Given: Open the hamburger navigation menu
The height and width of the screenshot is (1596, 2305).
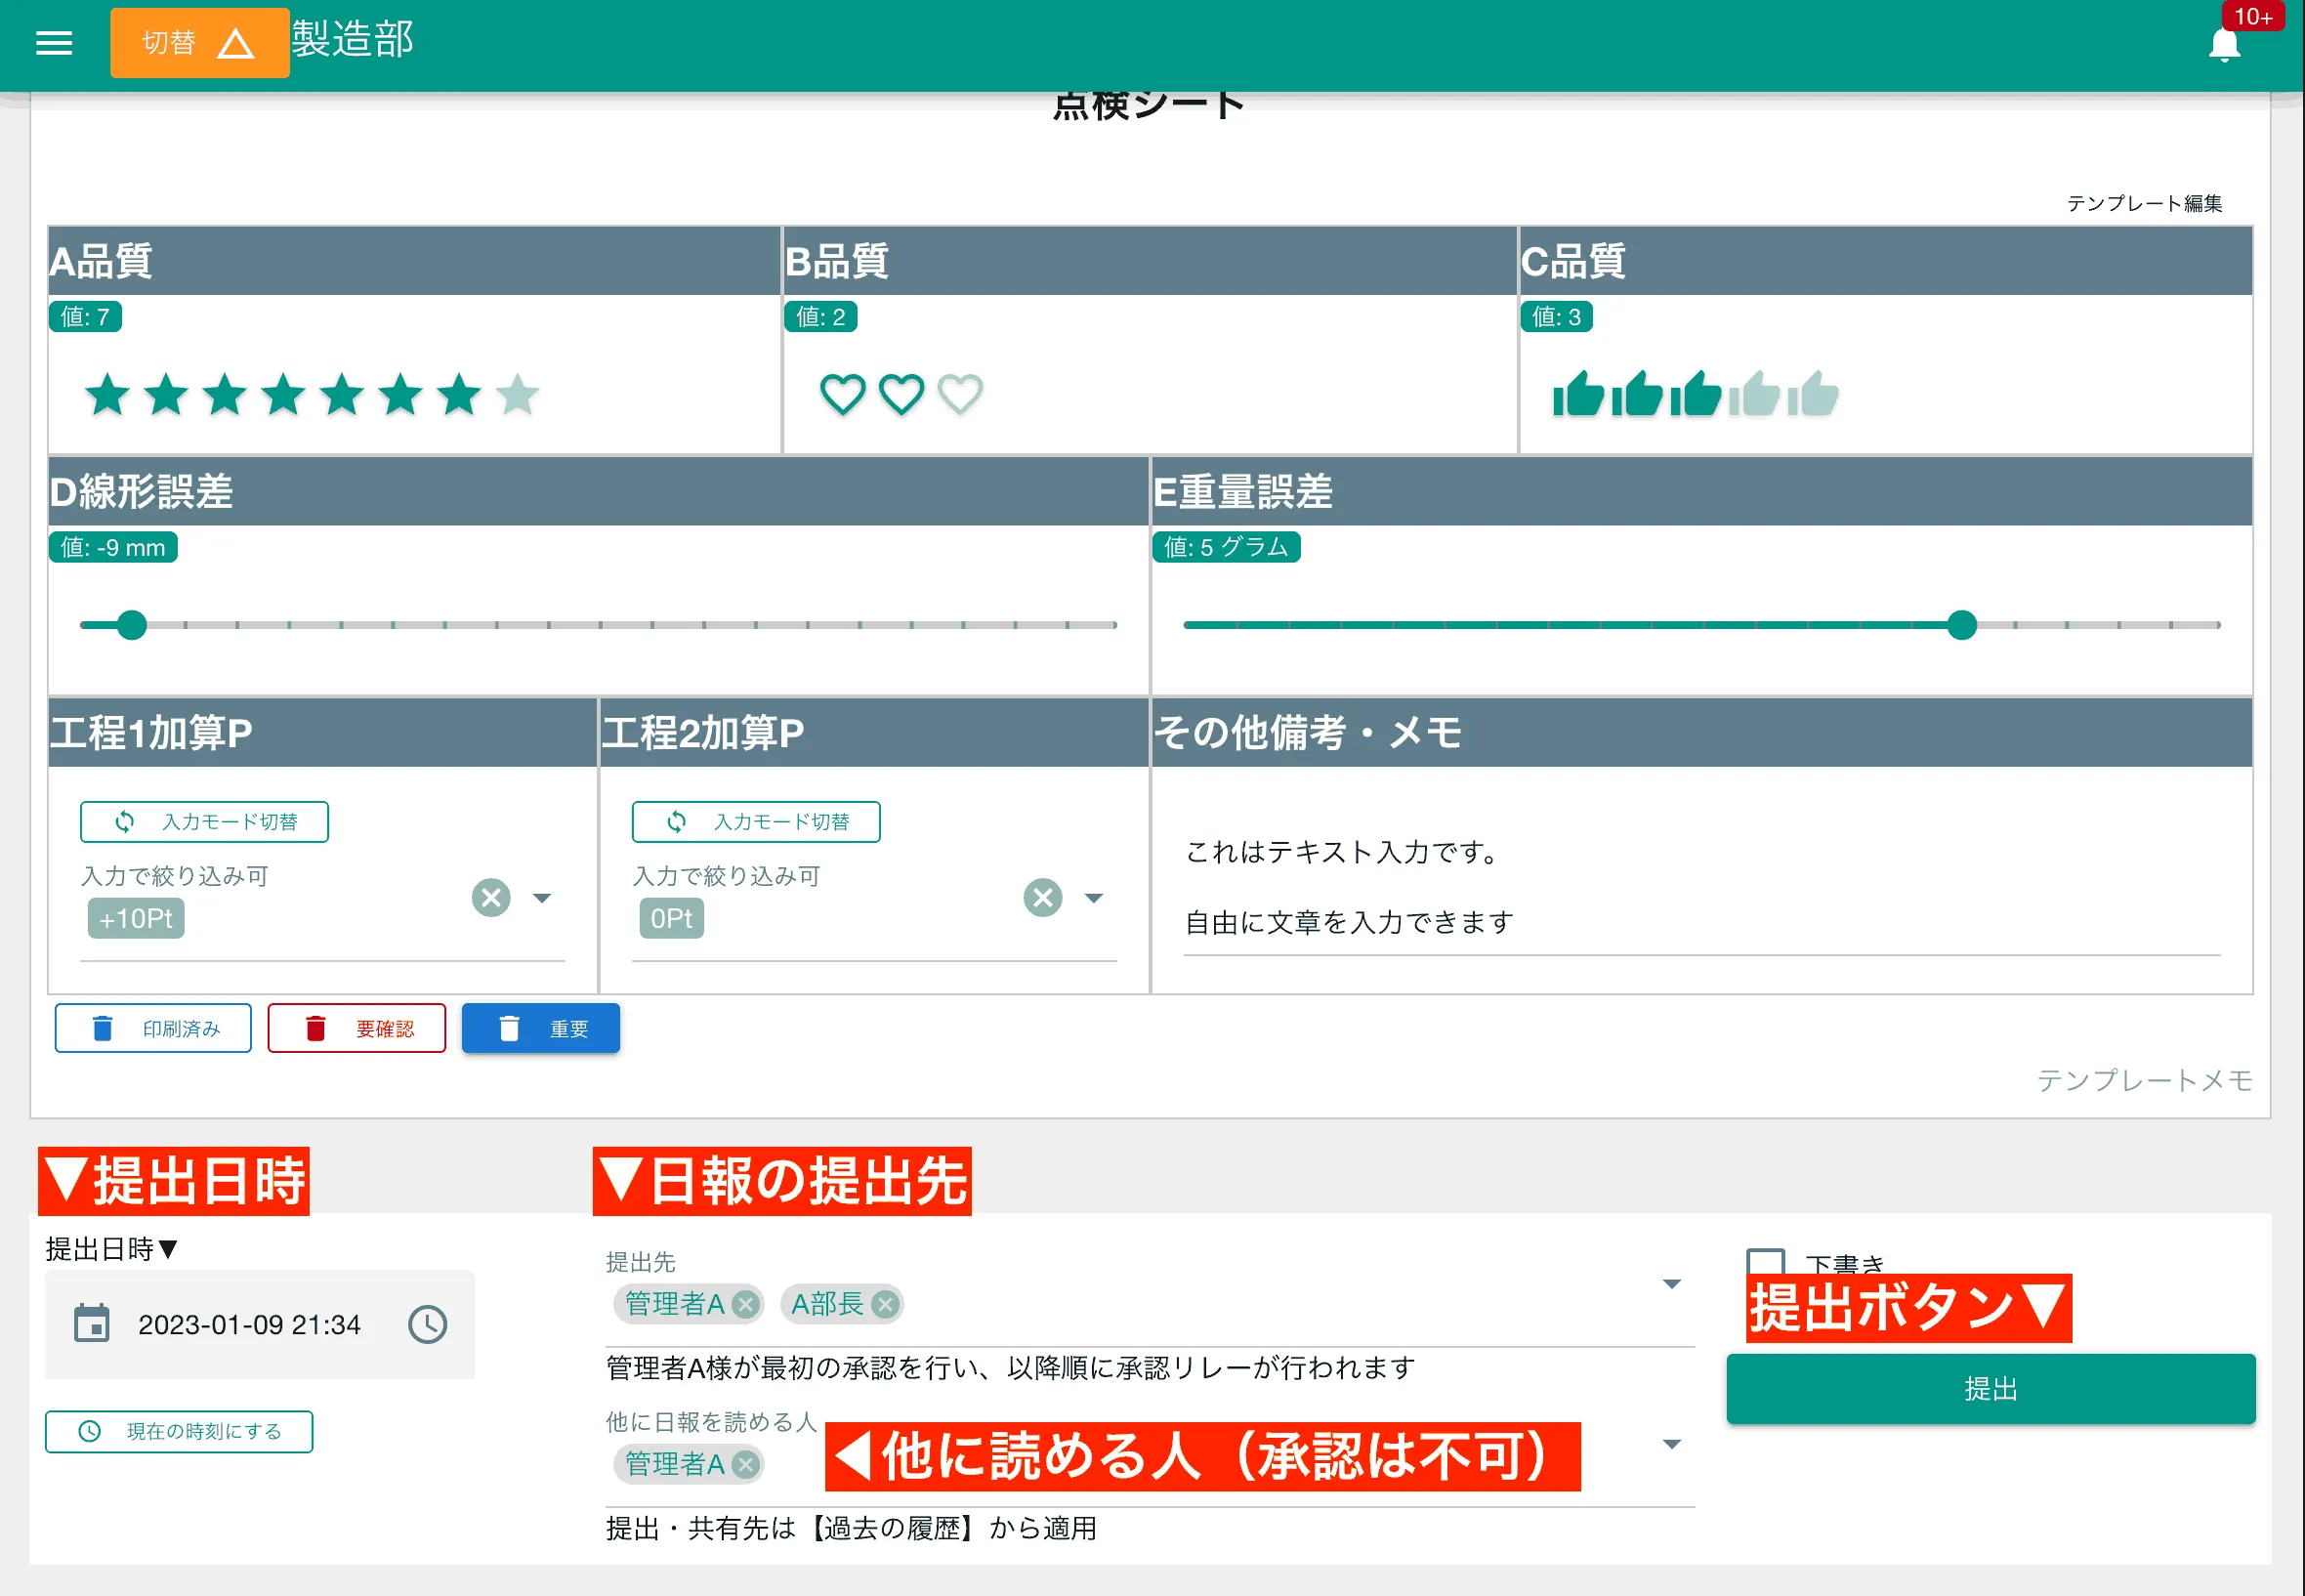Looking at the screenshot, I should (x=53, y=42).
